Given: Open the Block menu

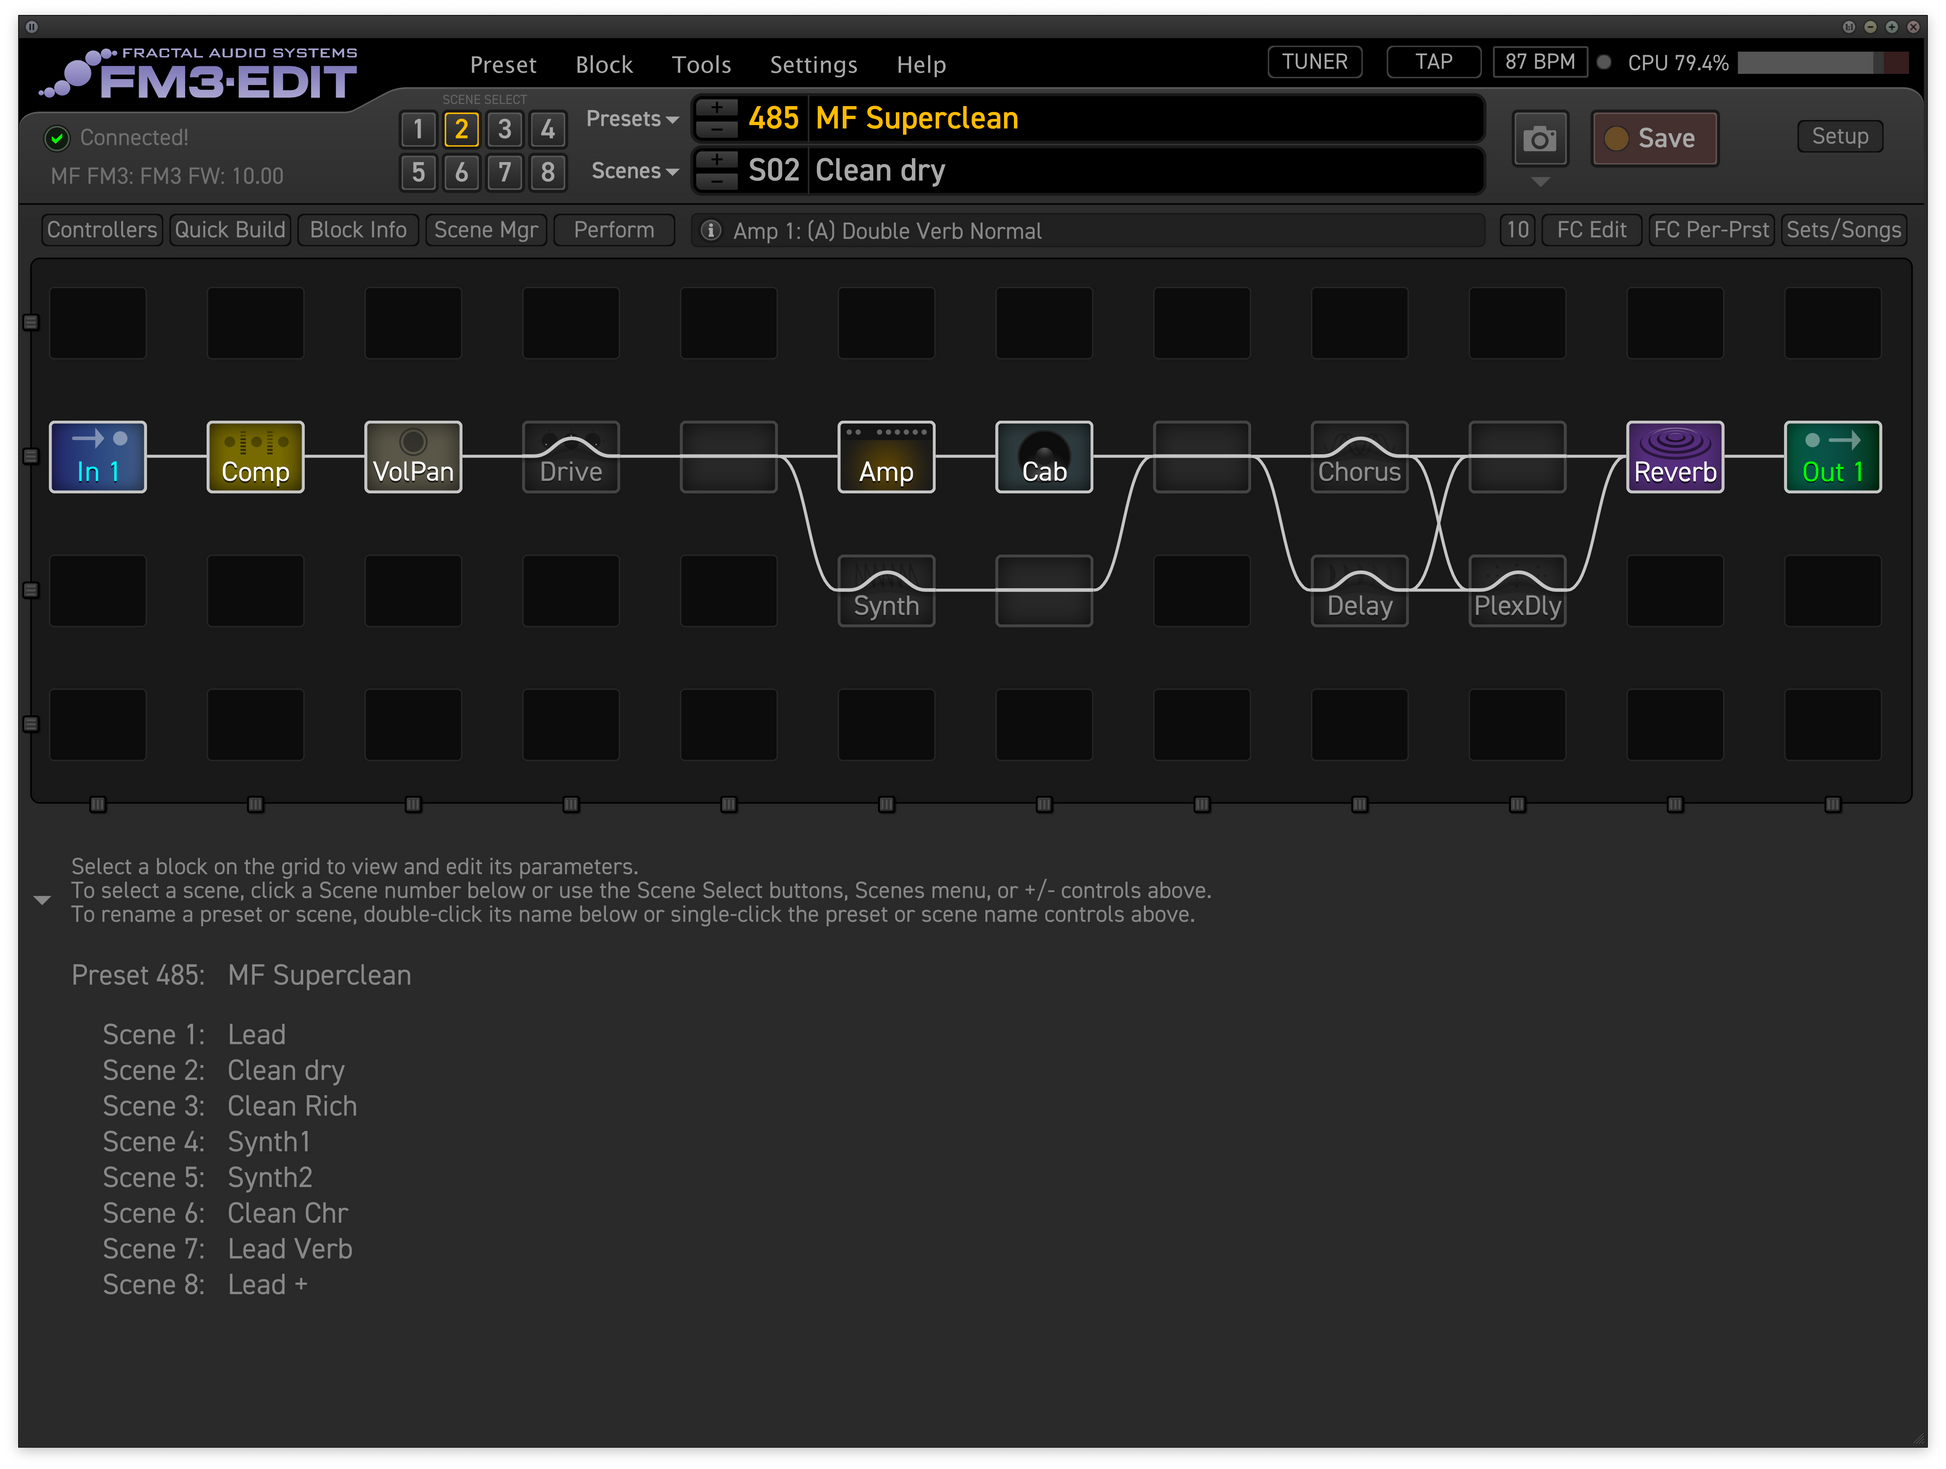Looking at the screenshot, I should [604, 65].
